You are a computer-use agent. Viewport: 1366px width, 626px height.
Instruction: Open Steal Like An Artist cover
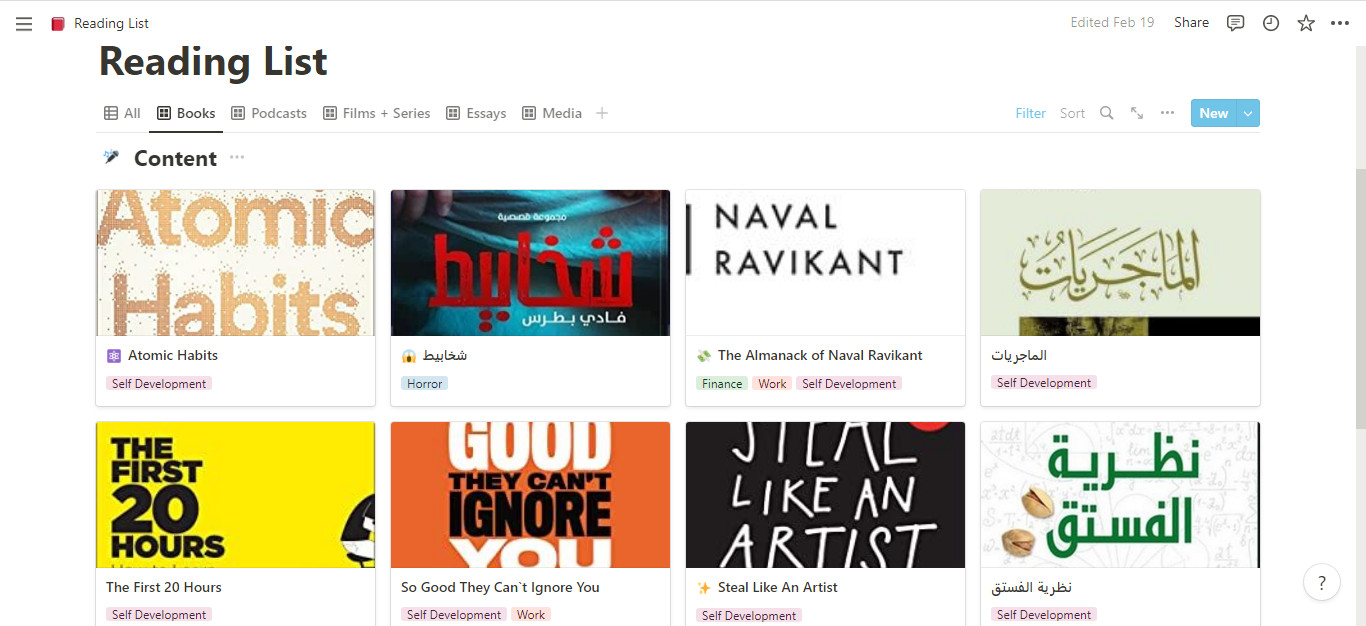(x=825, y=495)
